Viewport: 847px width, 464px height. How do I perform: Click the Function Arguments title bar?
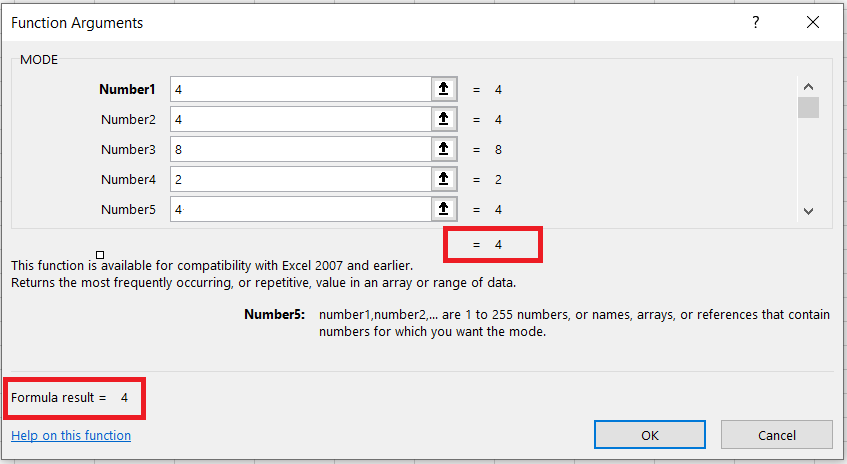click(350, 22)
